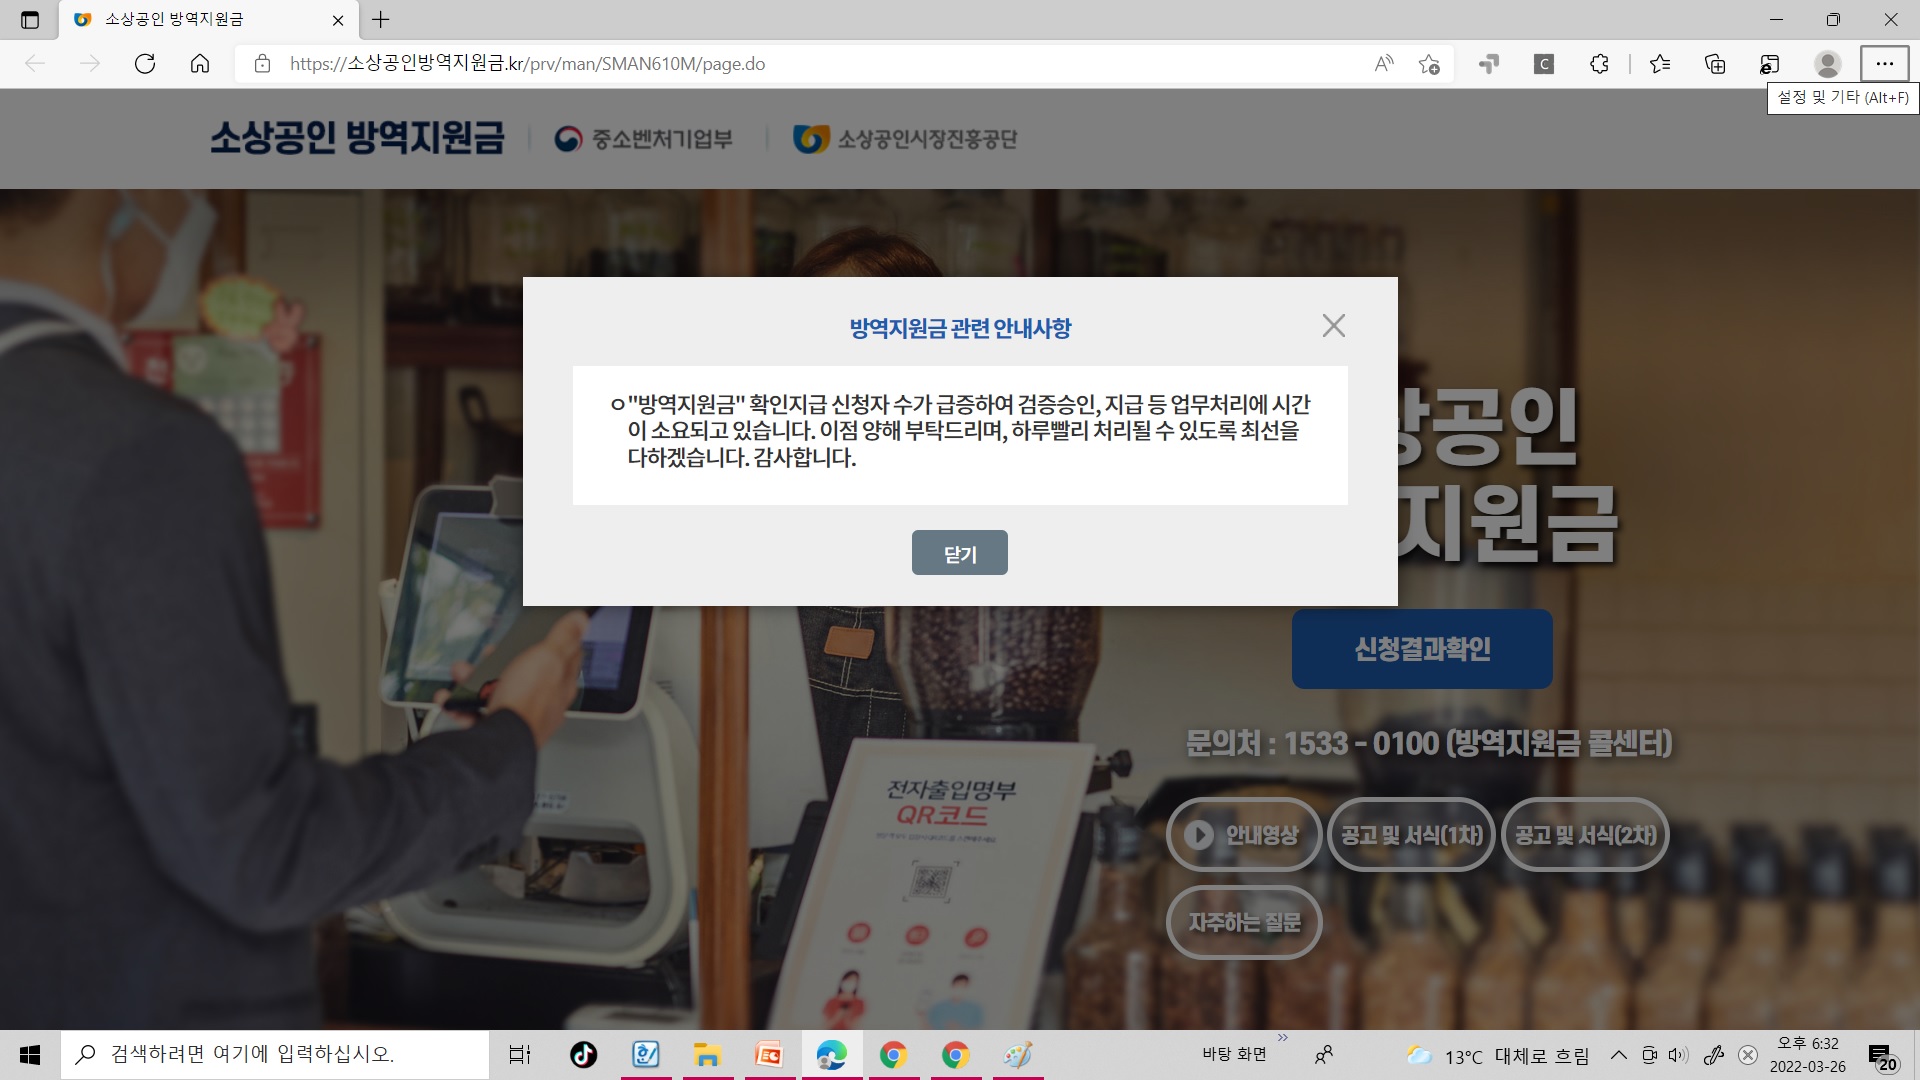This screenshot has width=1920, height=1080.
Task: Open the Favorites list star icon
Action: point(1660,64)
